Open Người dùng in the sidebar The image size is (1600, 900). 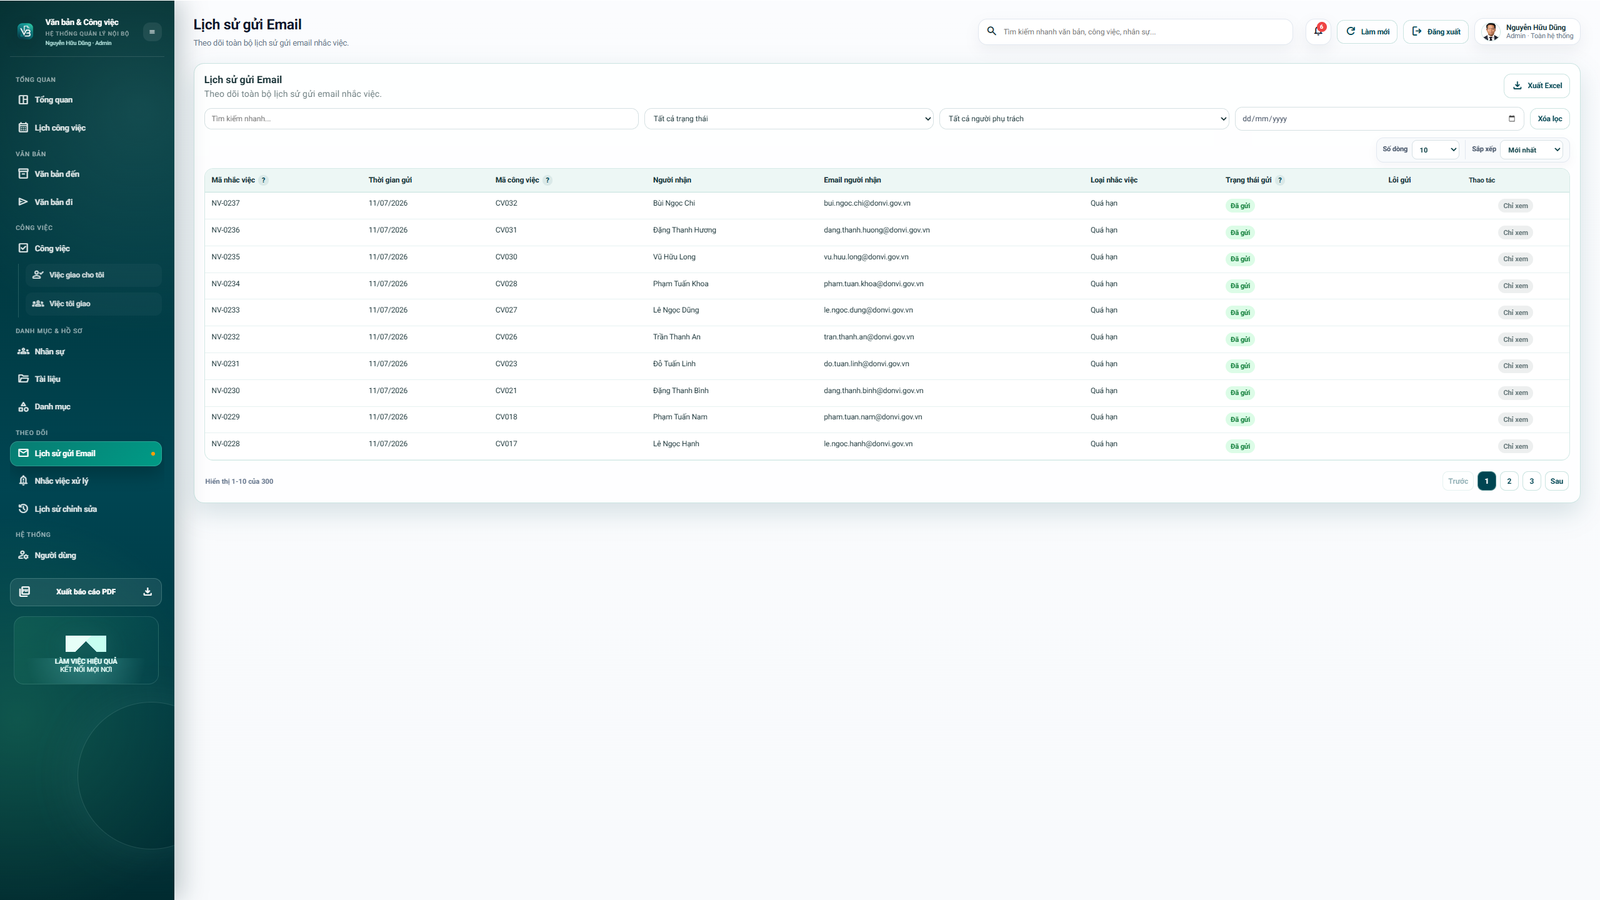pos(86,555)
